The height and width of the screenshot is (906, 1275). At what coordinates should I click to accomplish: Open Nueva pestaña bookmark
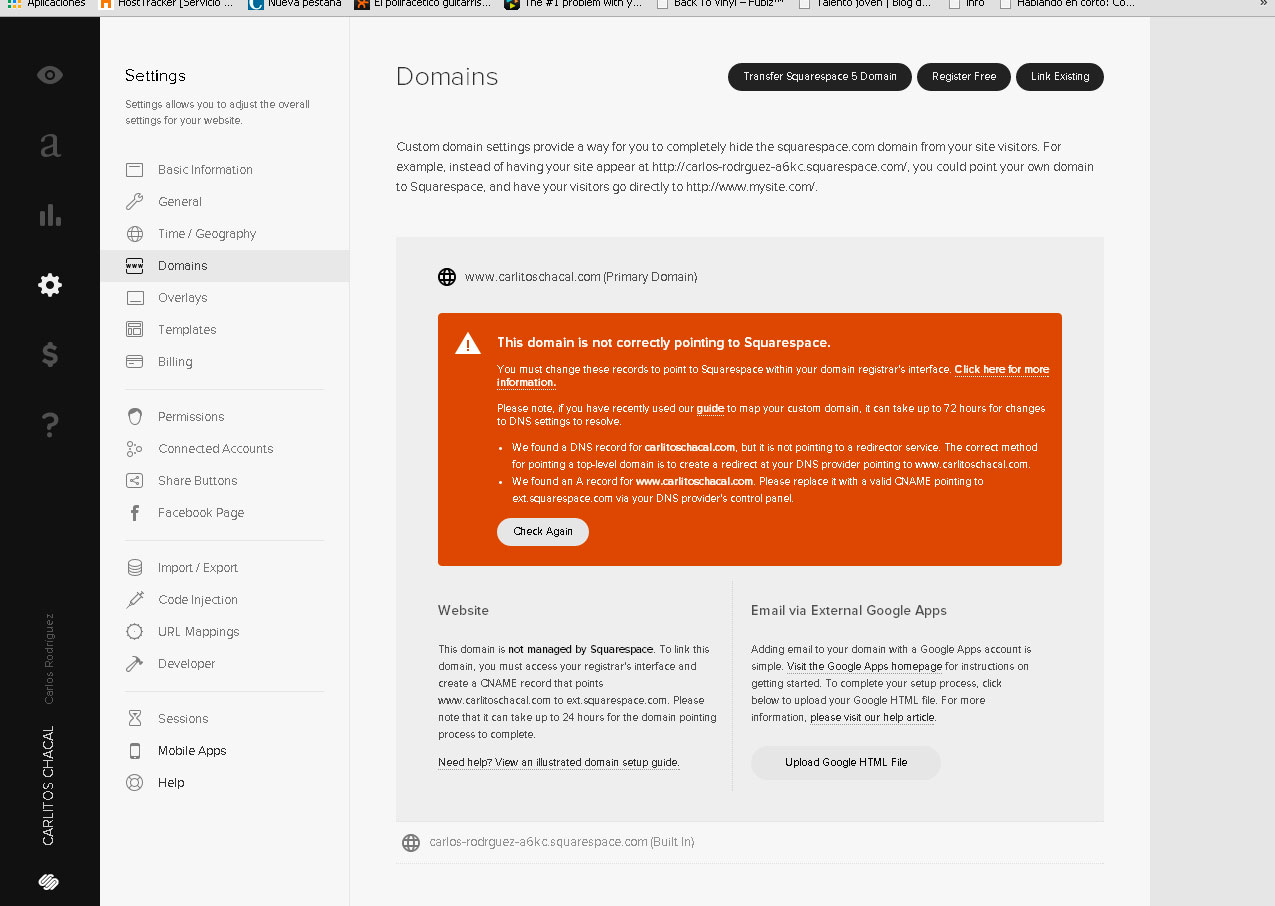295,4
